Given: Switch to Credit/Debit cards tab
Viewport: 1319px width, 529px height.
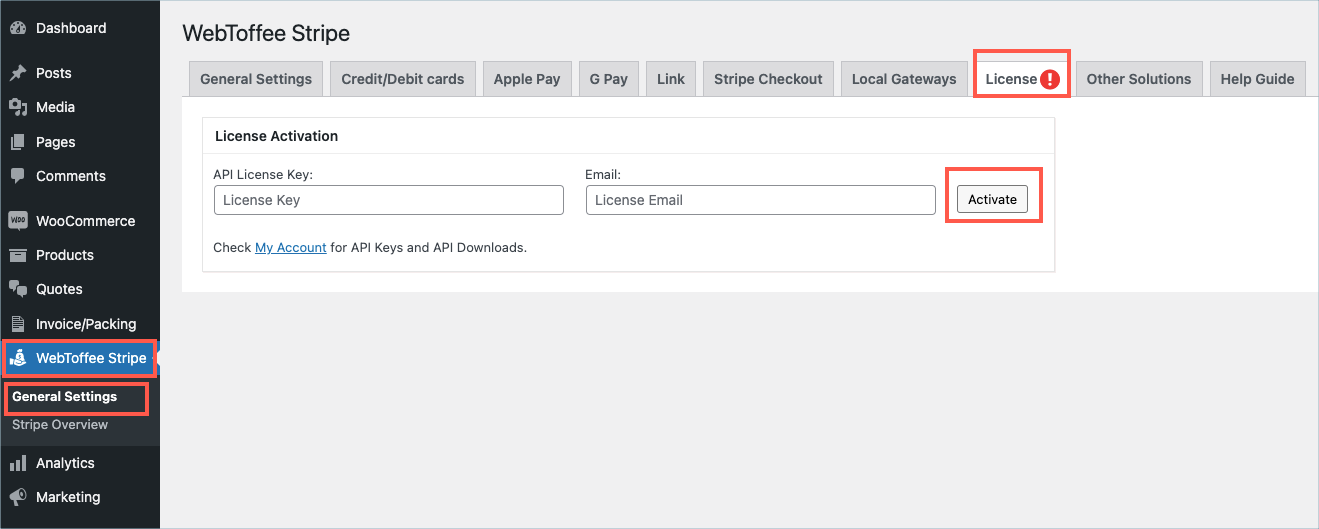Looking at the screenshot, I should coord(402,79).
